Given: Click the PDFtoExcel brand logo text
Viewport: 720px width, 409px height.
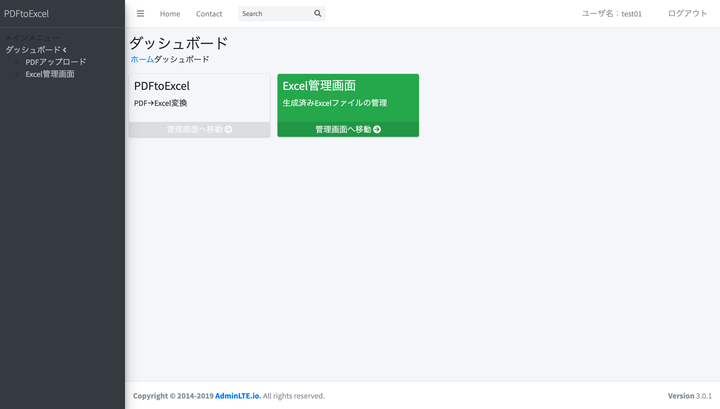Looking at the screenshot, I should click(26, 14).
